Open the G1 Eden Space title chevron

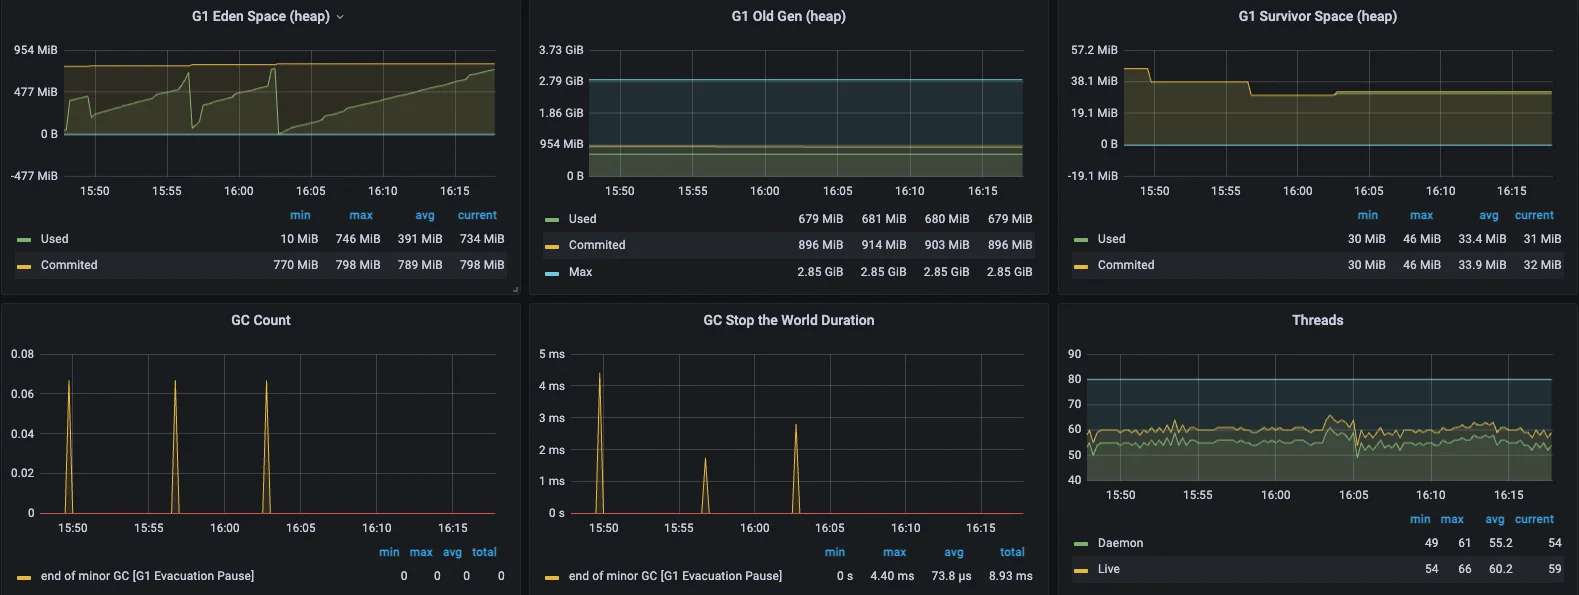pyautogui.click(x=340, y=17)
